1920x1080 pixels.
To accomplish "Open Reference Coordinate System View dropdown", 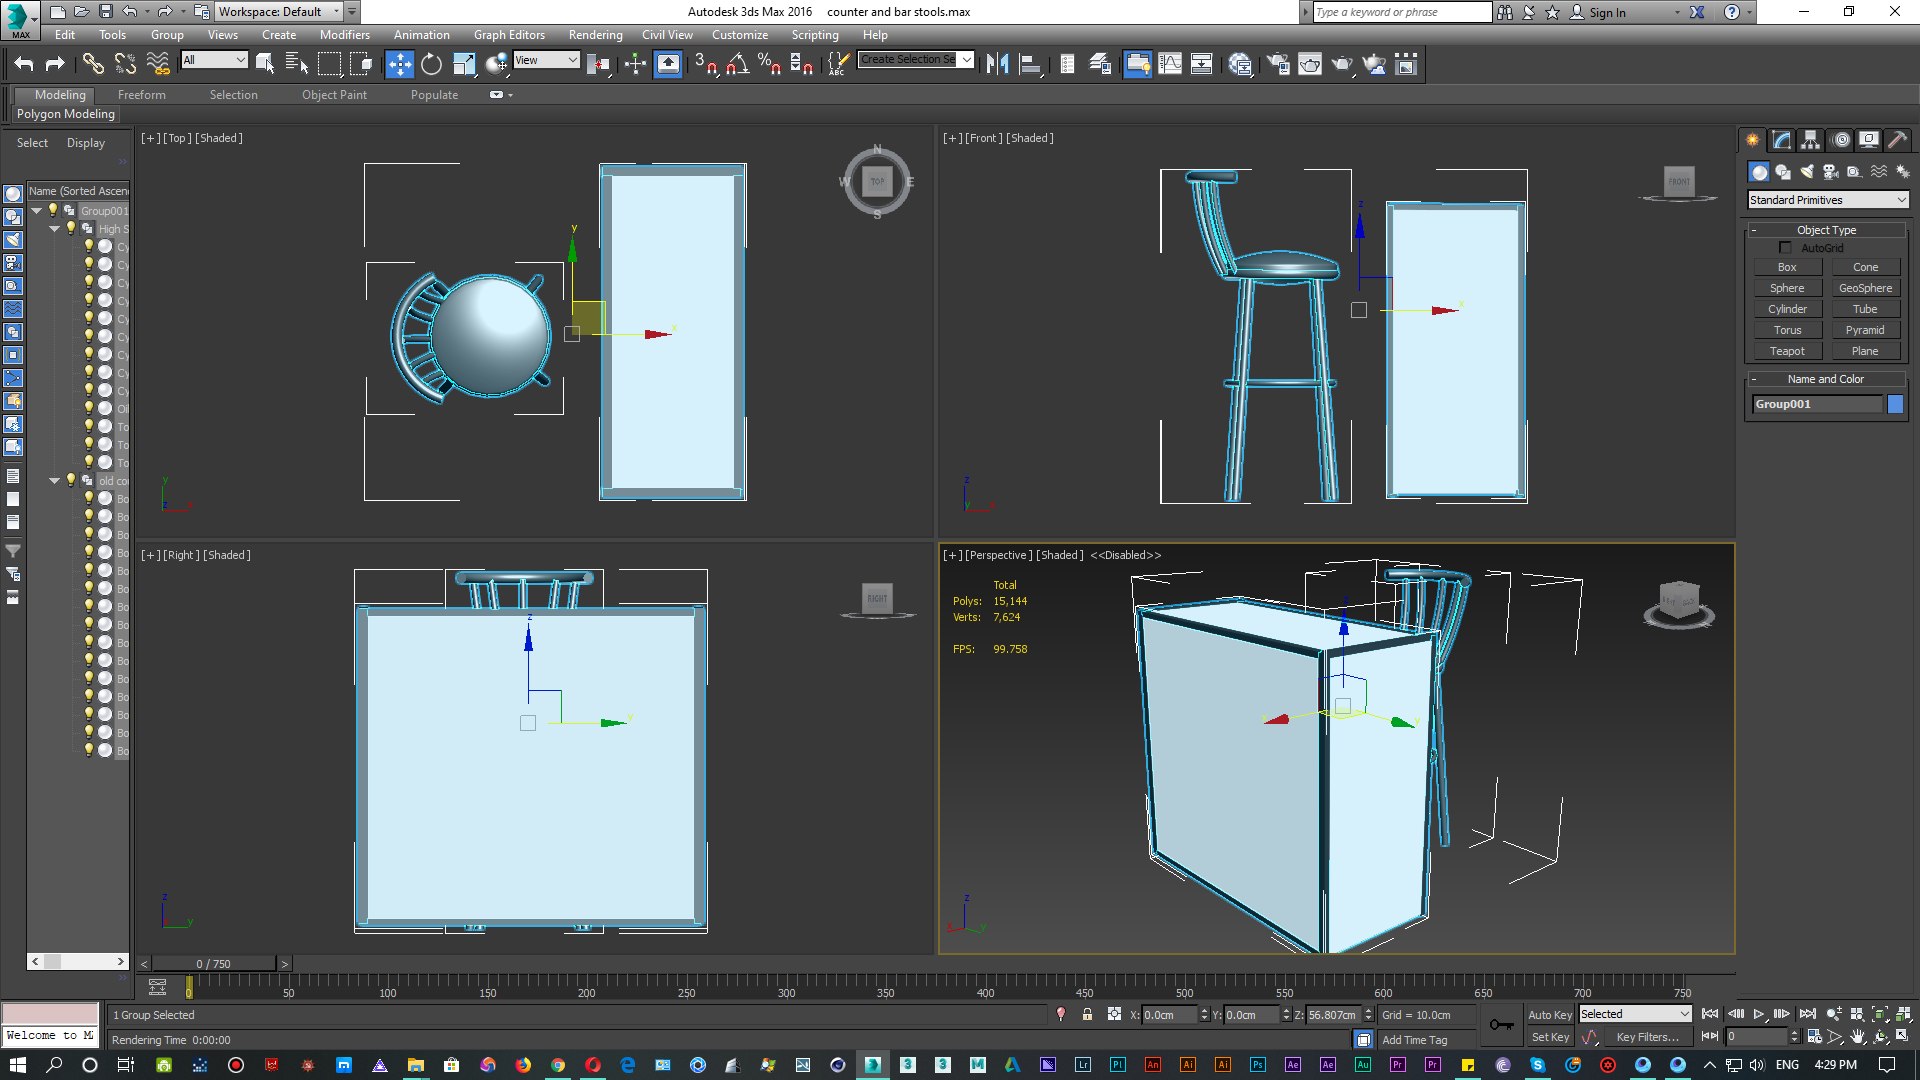I will pos(546,60).
